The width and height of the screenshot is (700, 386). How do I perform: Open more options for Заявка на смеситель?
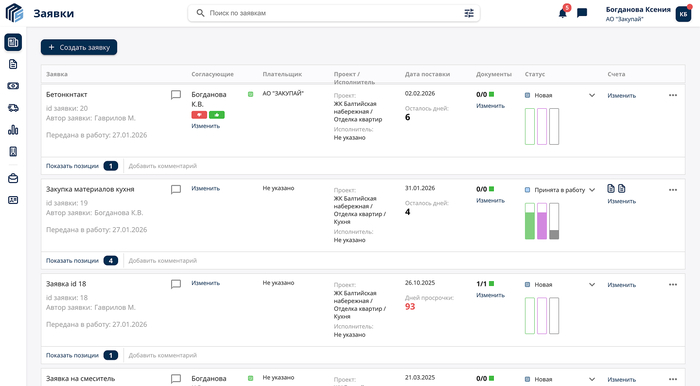click(673, 379)
